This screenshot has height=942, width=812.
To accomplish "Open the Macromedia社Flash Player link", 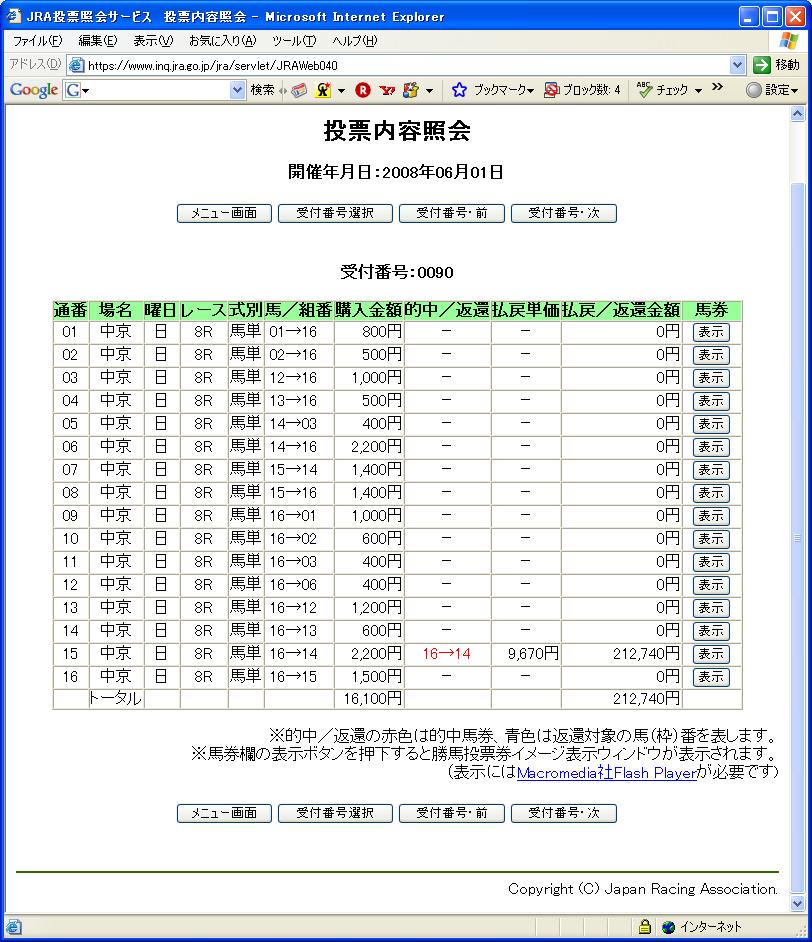I will [x=607, y=773].
